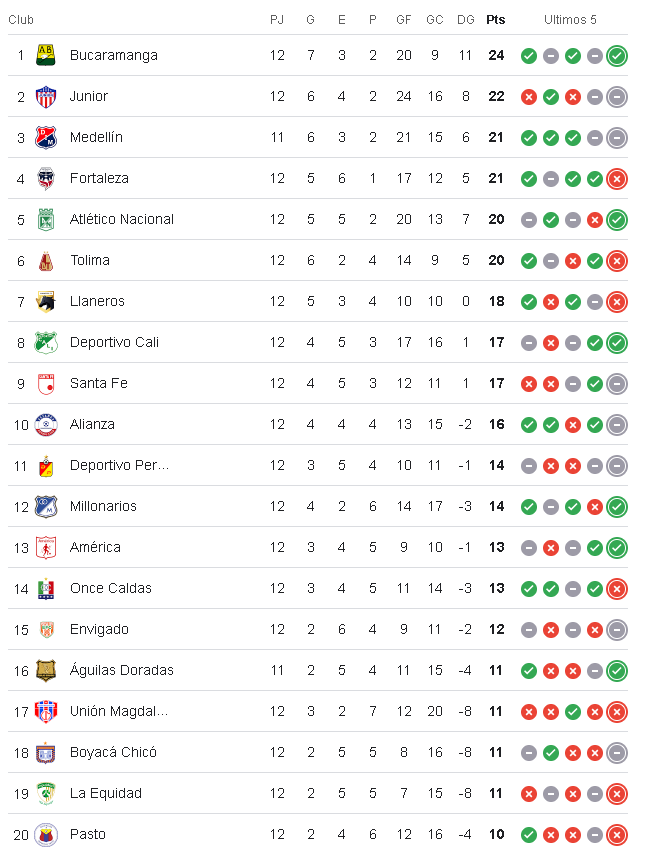
Task: Open the Fortaleza team link
Action: click(99, 178)
